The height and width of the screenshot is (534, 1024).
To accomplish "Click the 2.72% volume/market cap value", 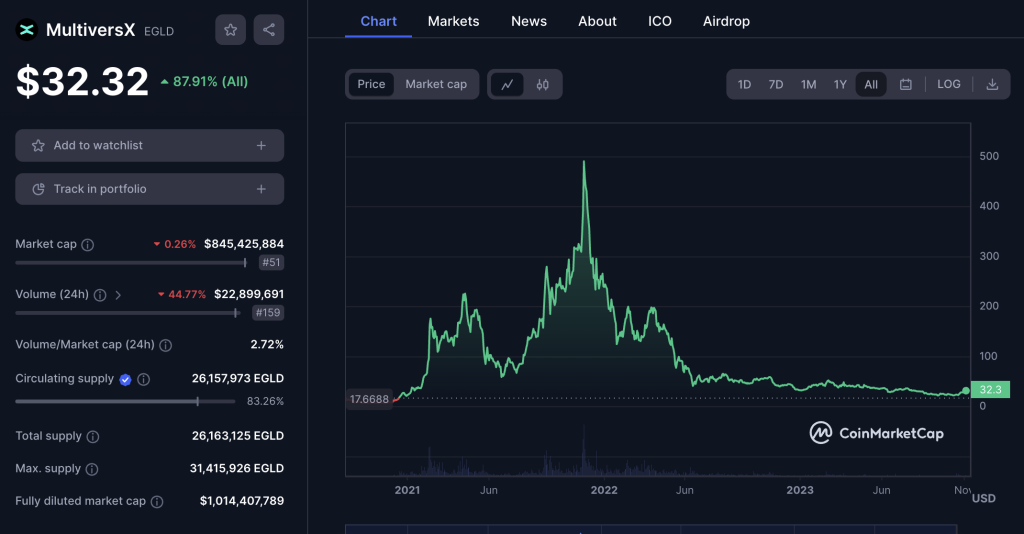I will pyautogui.click(x=267, y=345).
